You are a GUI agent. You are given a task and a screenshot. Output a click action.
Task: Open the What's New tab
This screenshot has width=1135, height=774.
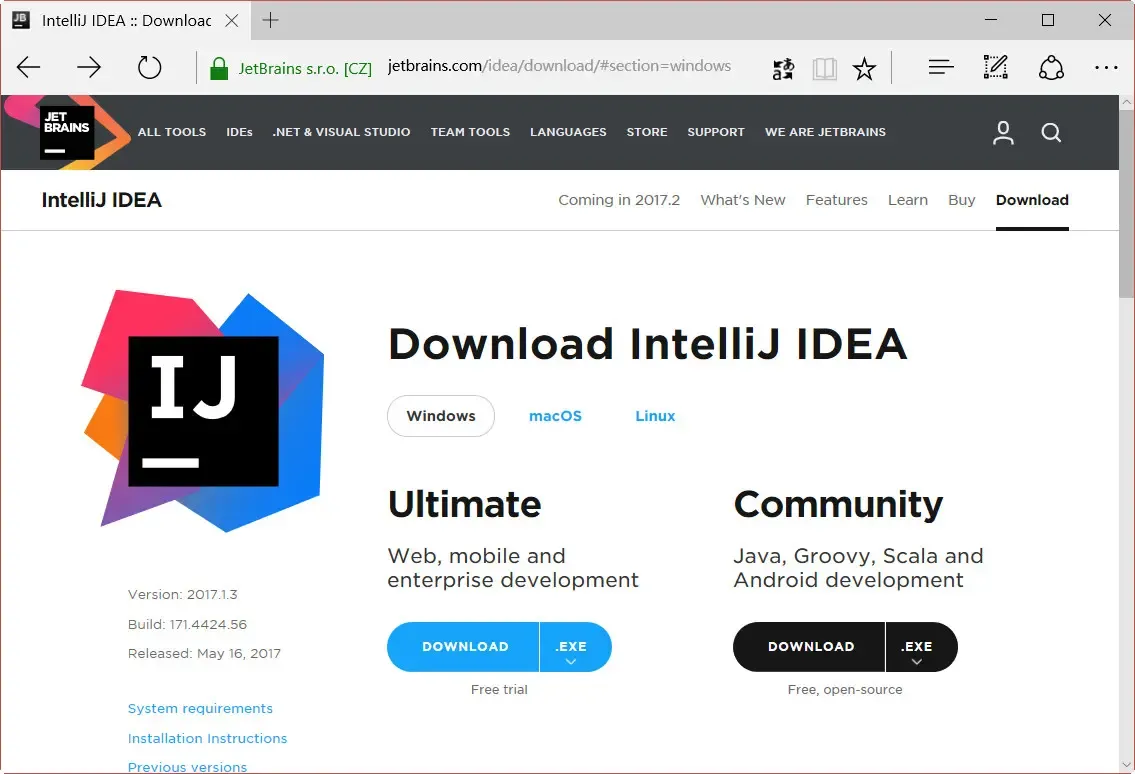pos(743,200)
